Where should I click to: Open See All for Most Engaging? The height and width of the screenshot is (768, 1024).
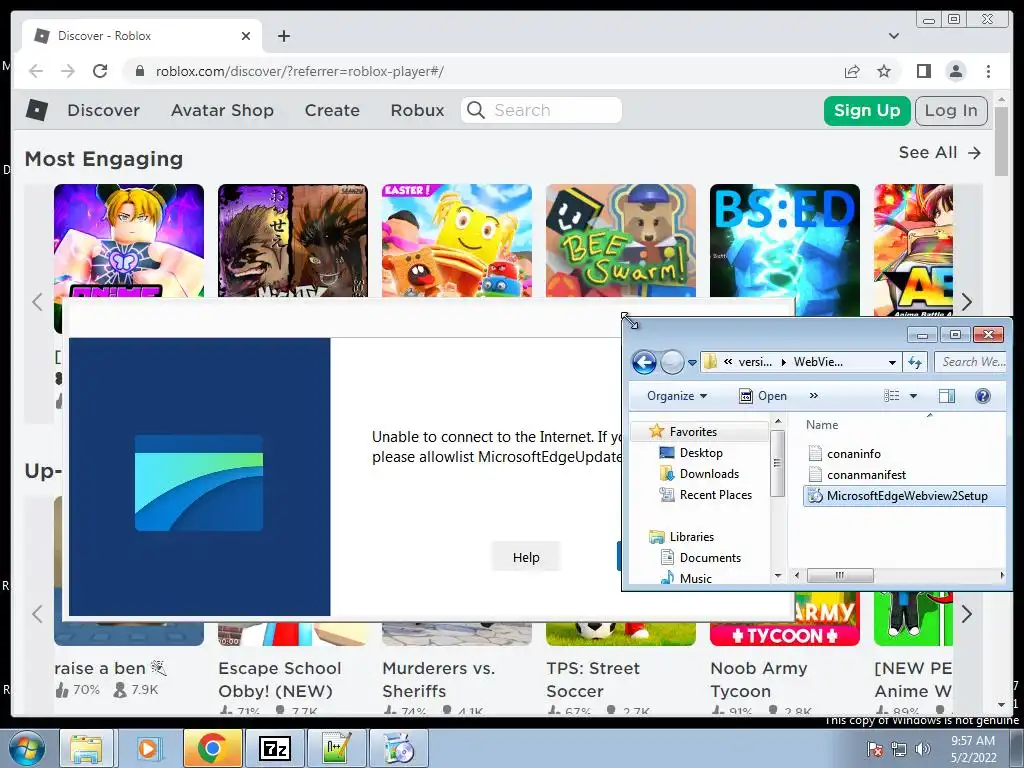[940, 152]
